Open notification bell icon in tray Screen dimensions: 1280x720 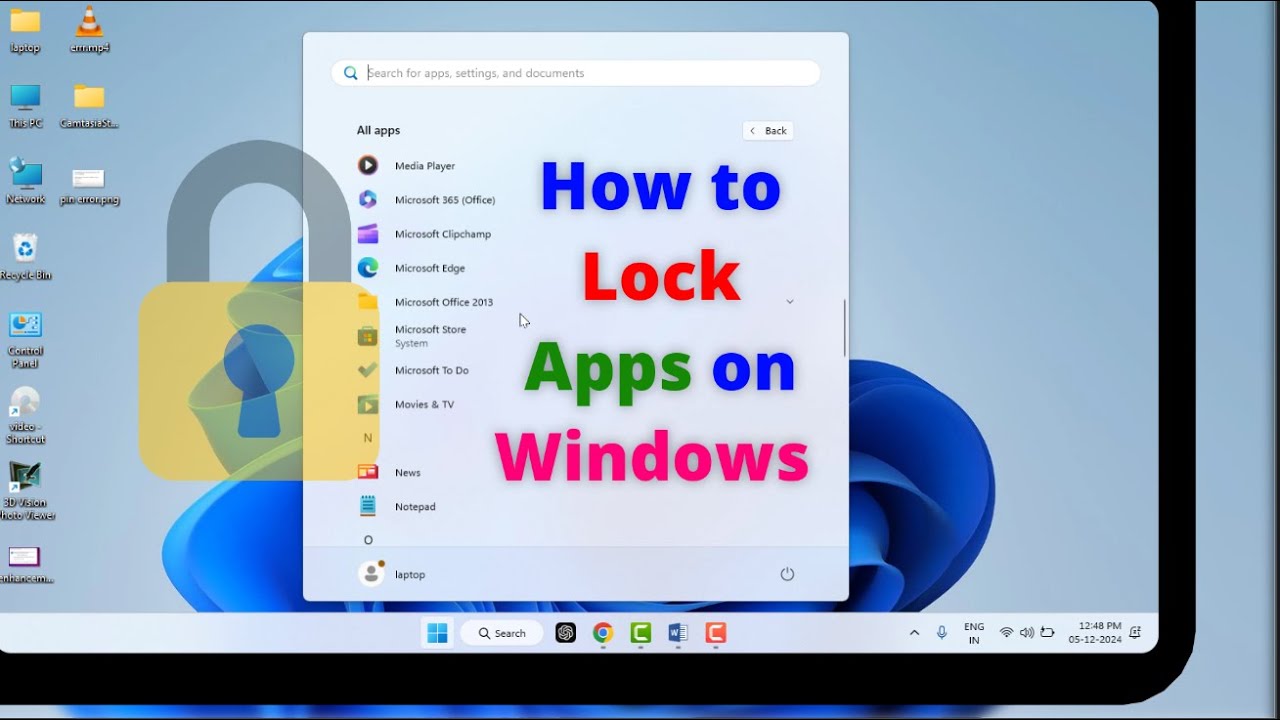1135,633
